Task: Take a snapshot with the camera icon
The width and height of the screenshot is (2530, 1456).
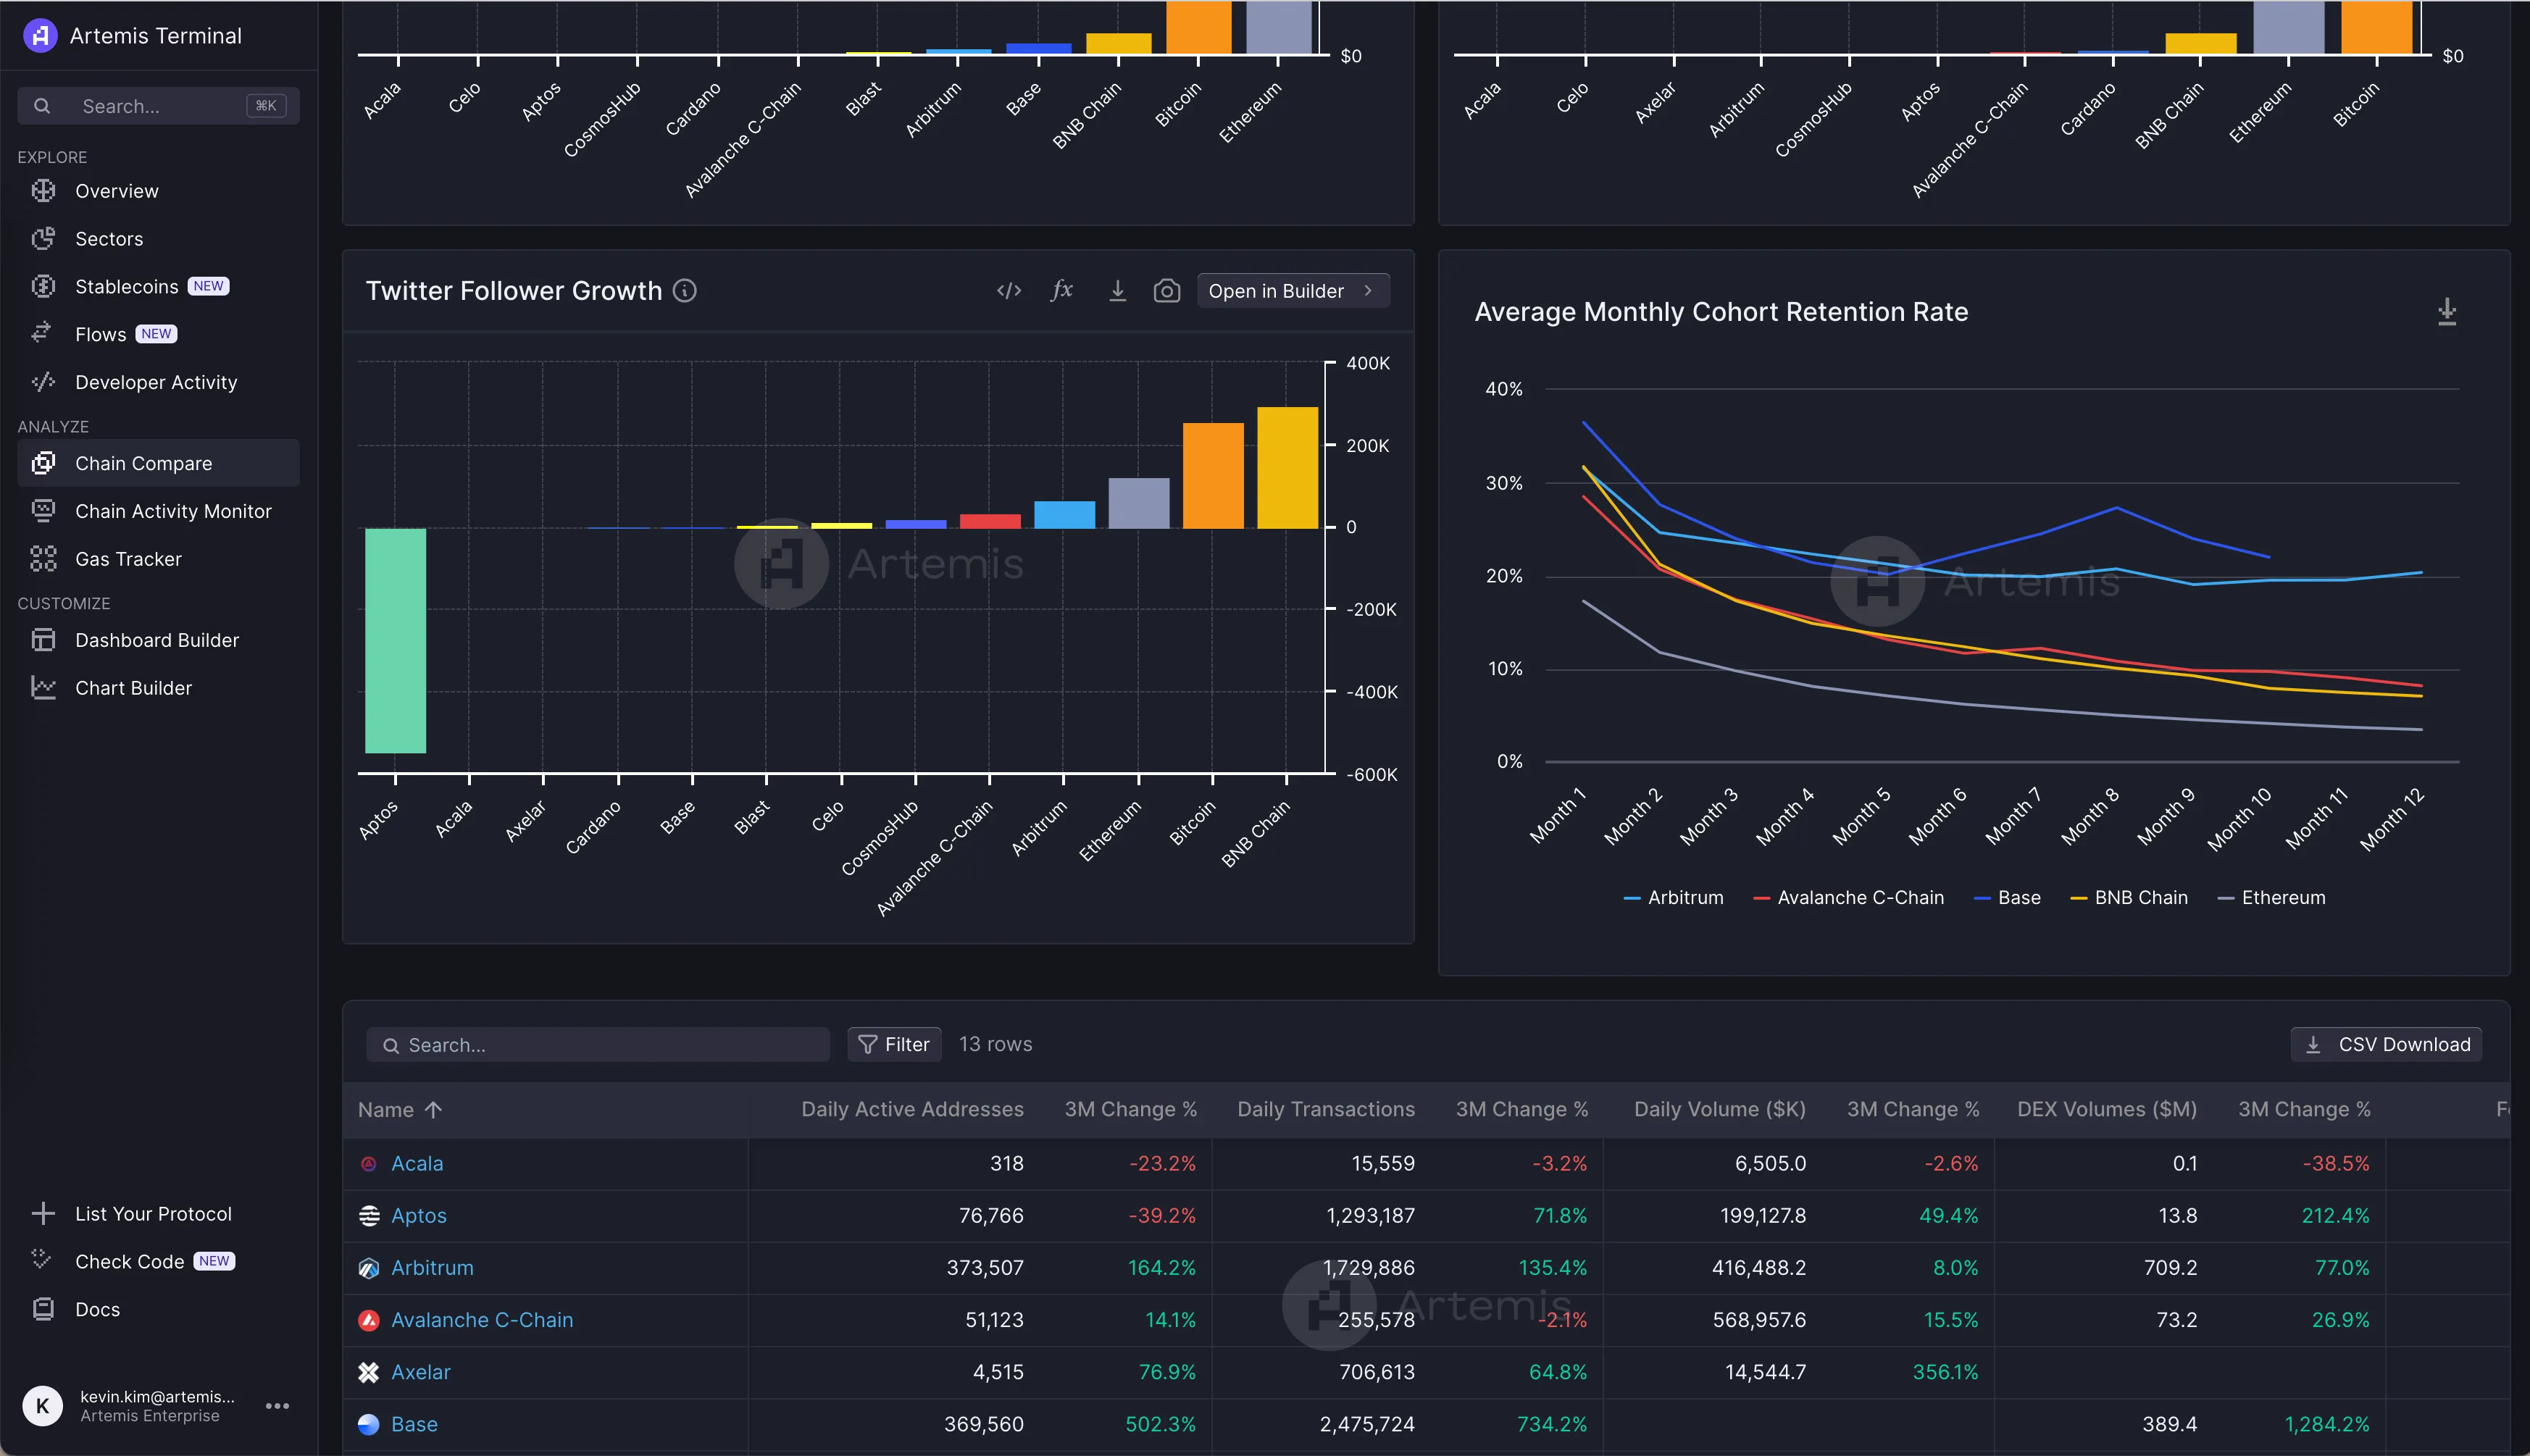Action: coord(1167,291)
